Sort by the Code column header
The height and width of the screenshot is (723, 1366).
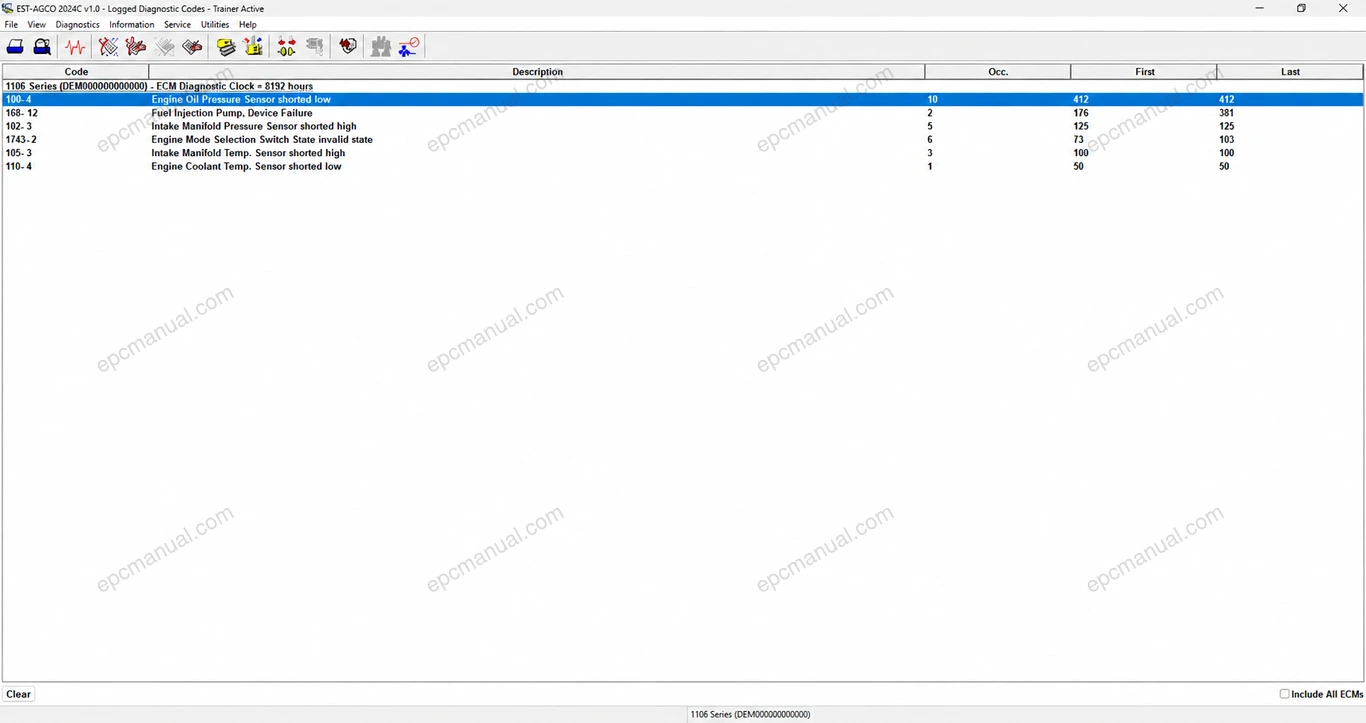pos(76,72)
